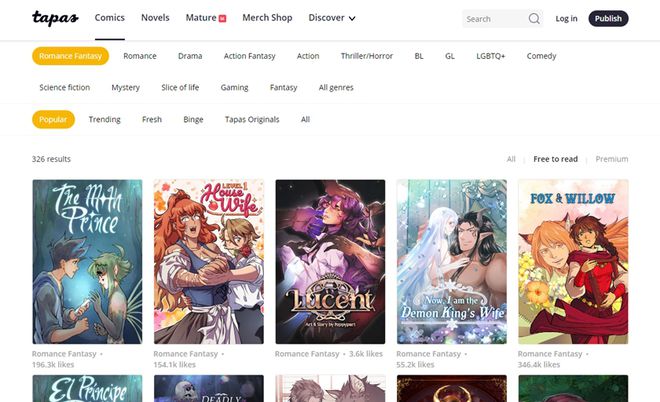The image size is (660, 402).
Task: Open the Deadly comic cover with skull
Action: pyautogui.click(x=209, y=389)
